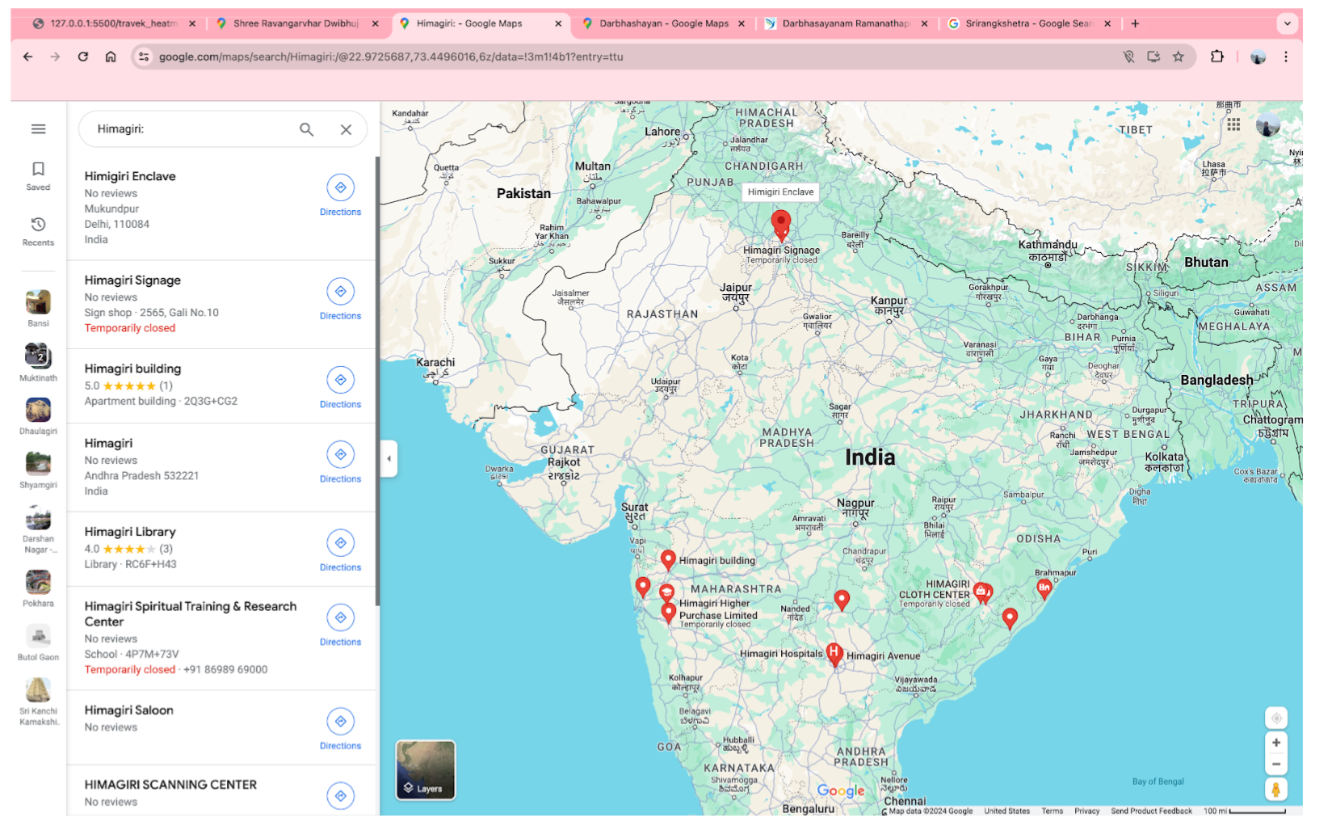
Task: Open Recents in the sidebar
Action: [38, 231]
